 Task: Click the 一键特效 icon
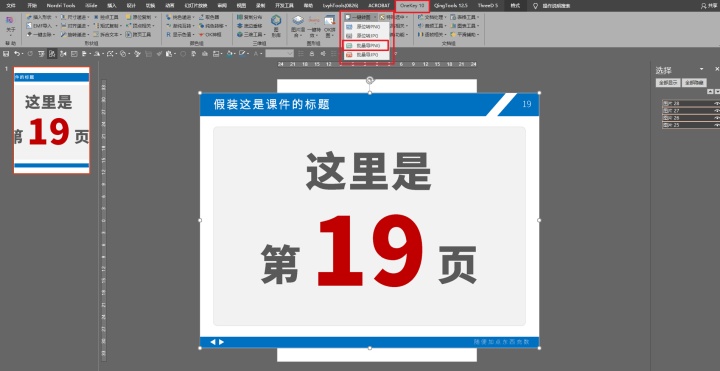coord(314,27)
